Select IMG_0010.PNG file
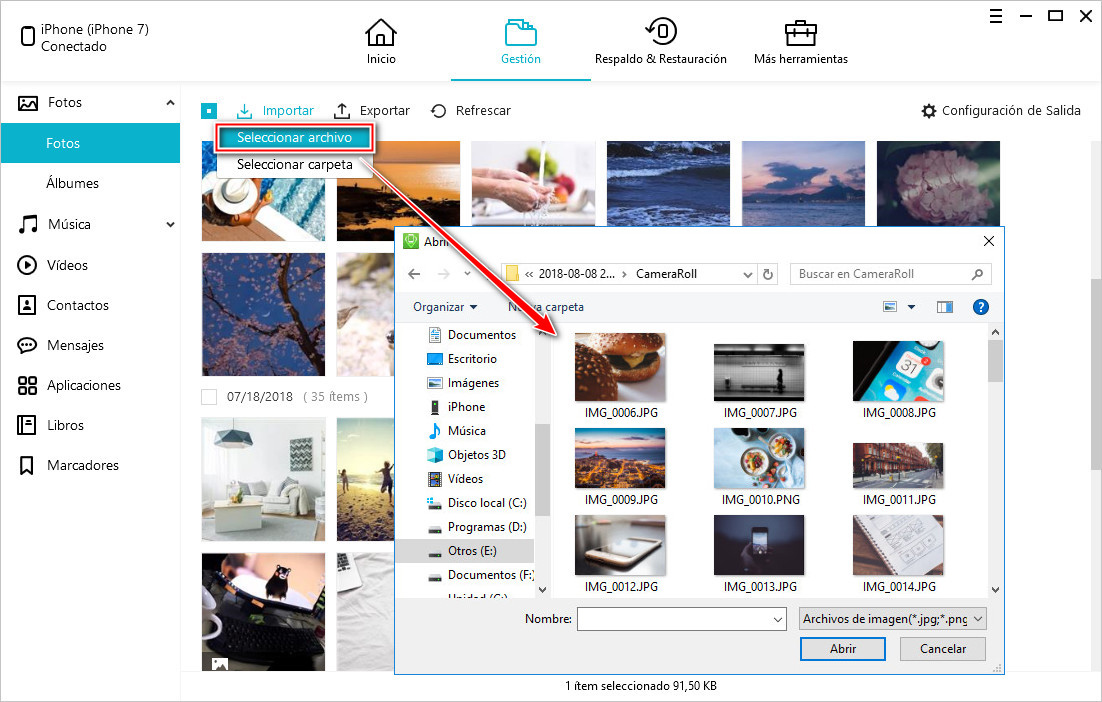 [760, 467]
